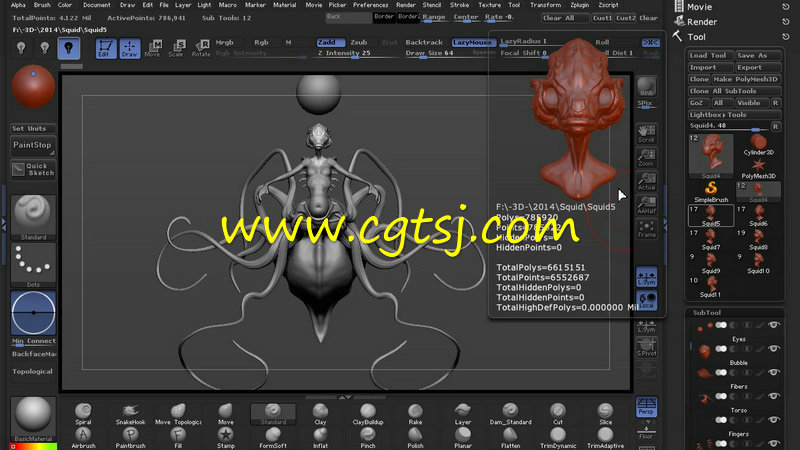Toggle the Zsub button
The image size is (800, 450).
pyautogui.click(x=359, y=42)
